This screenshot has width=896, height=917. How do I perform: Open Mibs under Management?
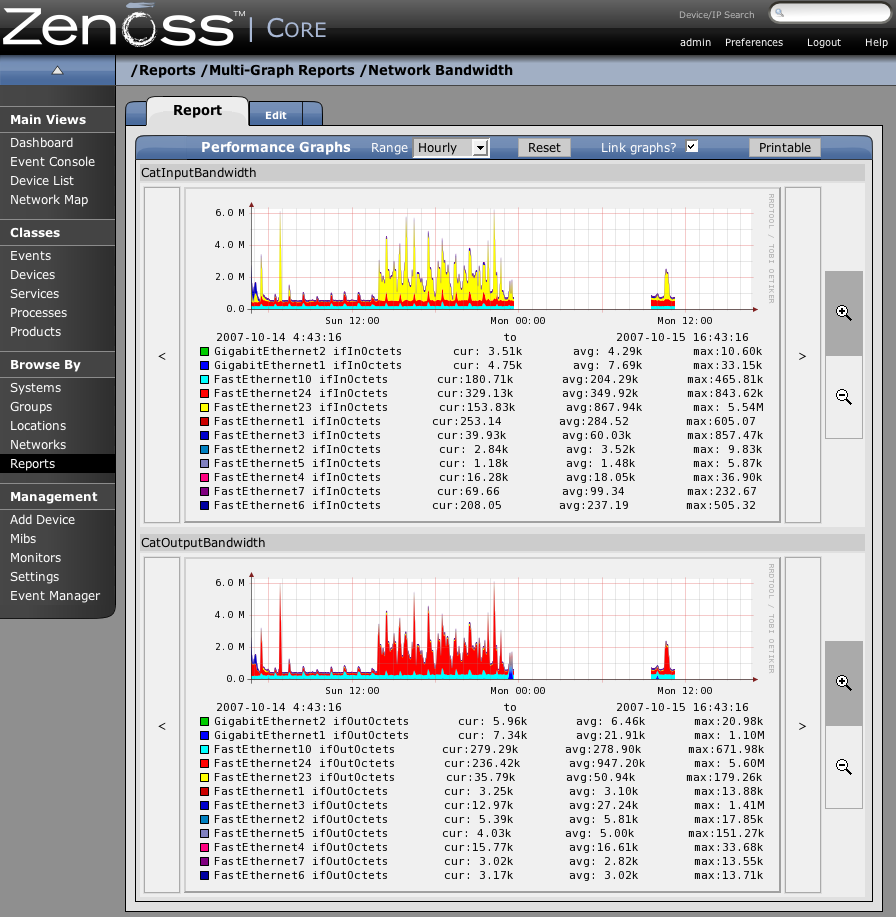click(x=23, y=539)
